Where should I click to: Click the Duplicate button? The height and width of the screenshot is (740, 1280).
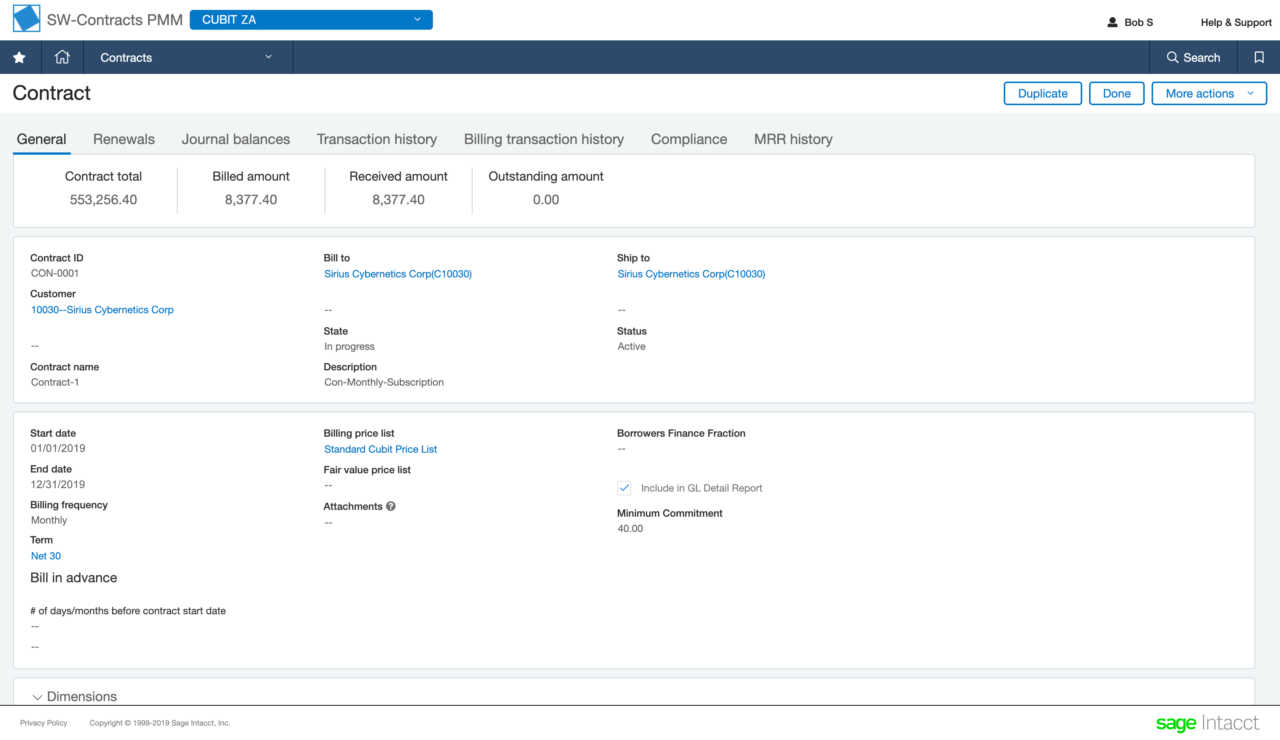(x=1043, y=93)
